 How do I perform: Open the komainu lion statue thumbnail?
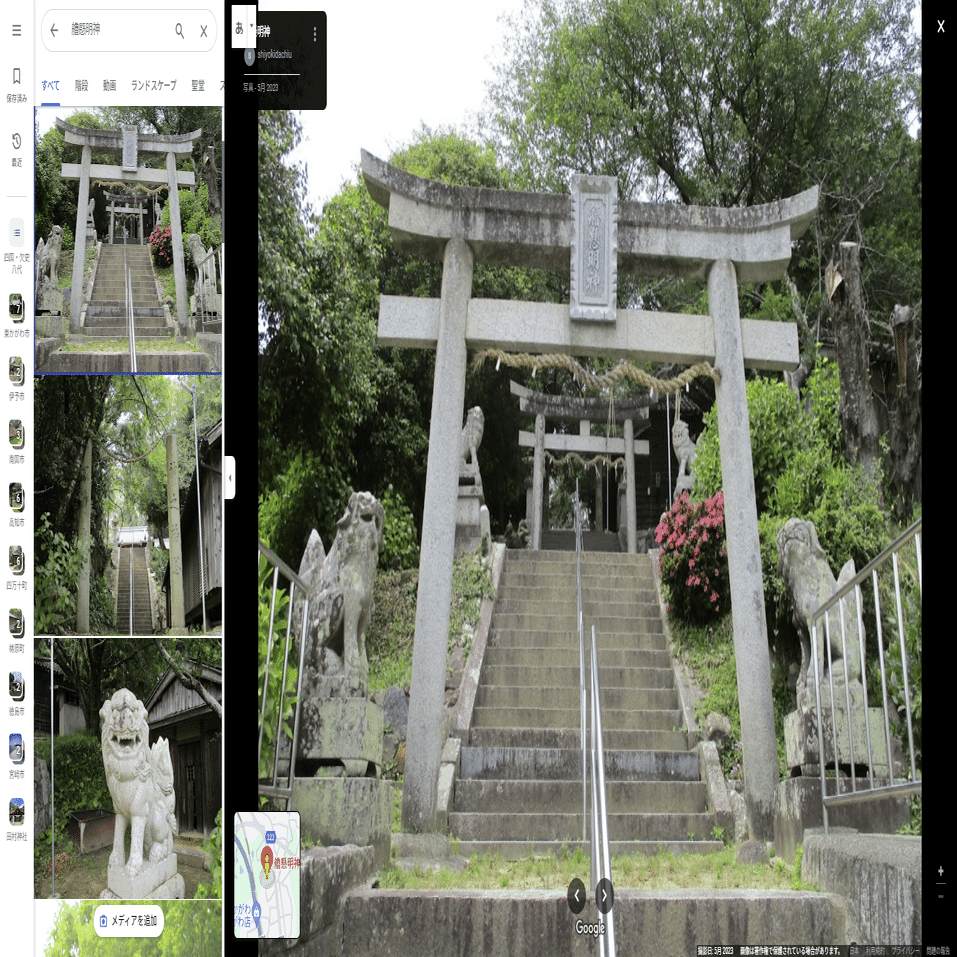[128, 768]
